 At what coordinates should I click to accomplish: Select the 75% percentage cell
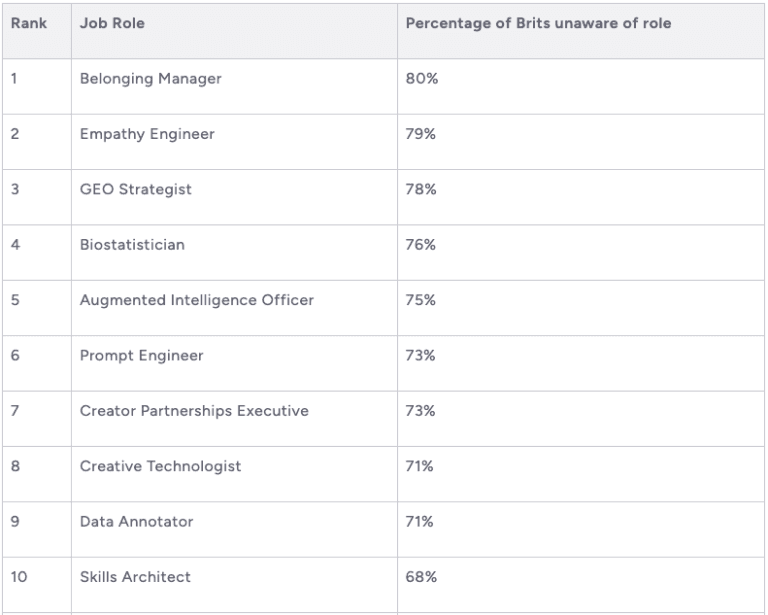[x=421, y=300]
